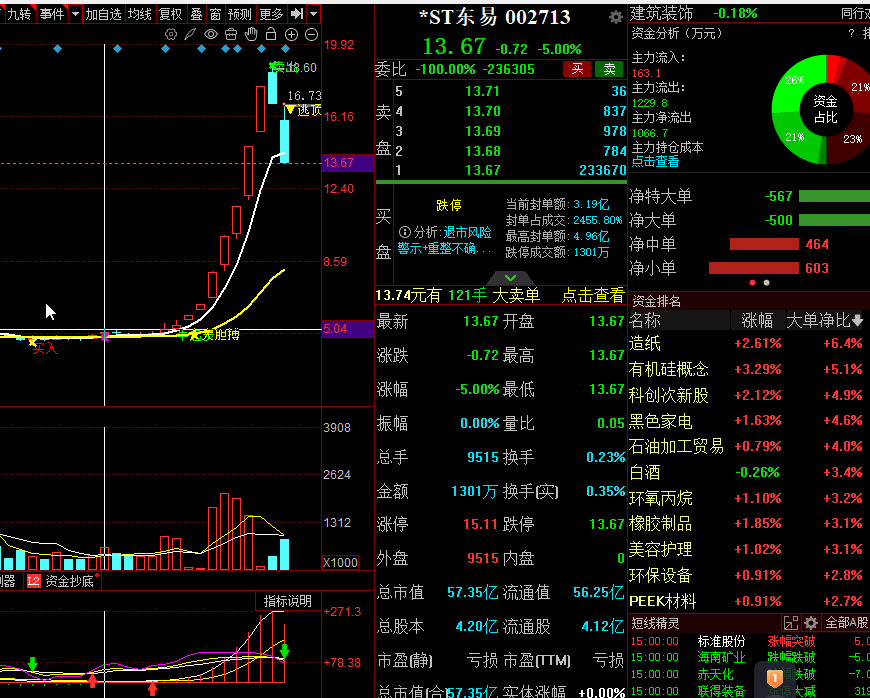The width and height of the screenshot is (870, 698).
Task: Select second page dot under net order bars
Action: [766, 282]
